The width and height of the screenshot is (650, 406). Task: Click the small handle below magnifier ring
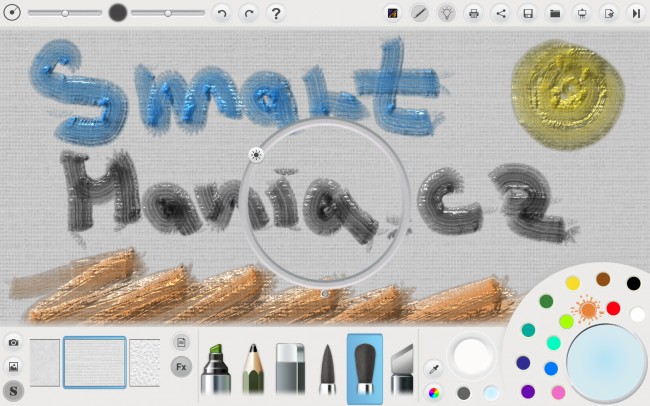pyautogui.click(x=325, y=294)
